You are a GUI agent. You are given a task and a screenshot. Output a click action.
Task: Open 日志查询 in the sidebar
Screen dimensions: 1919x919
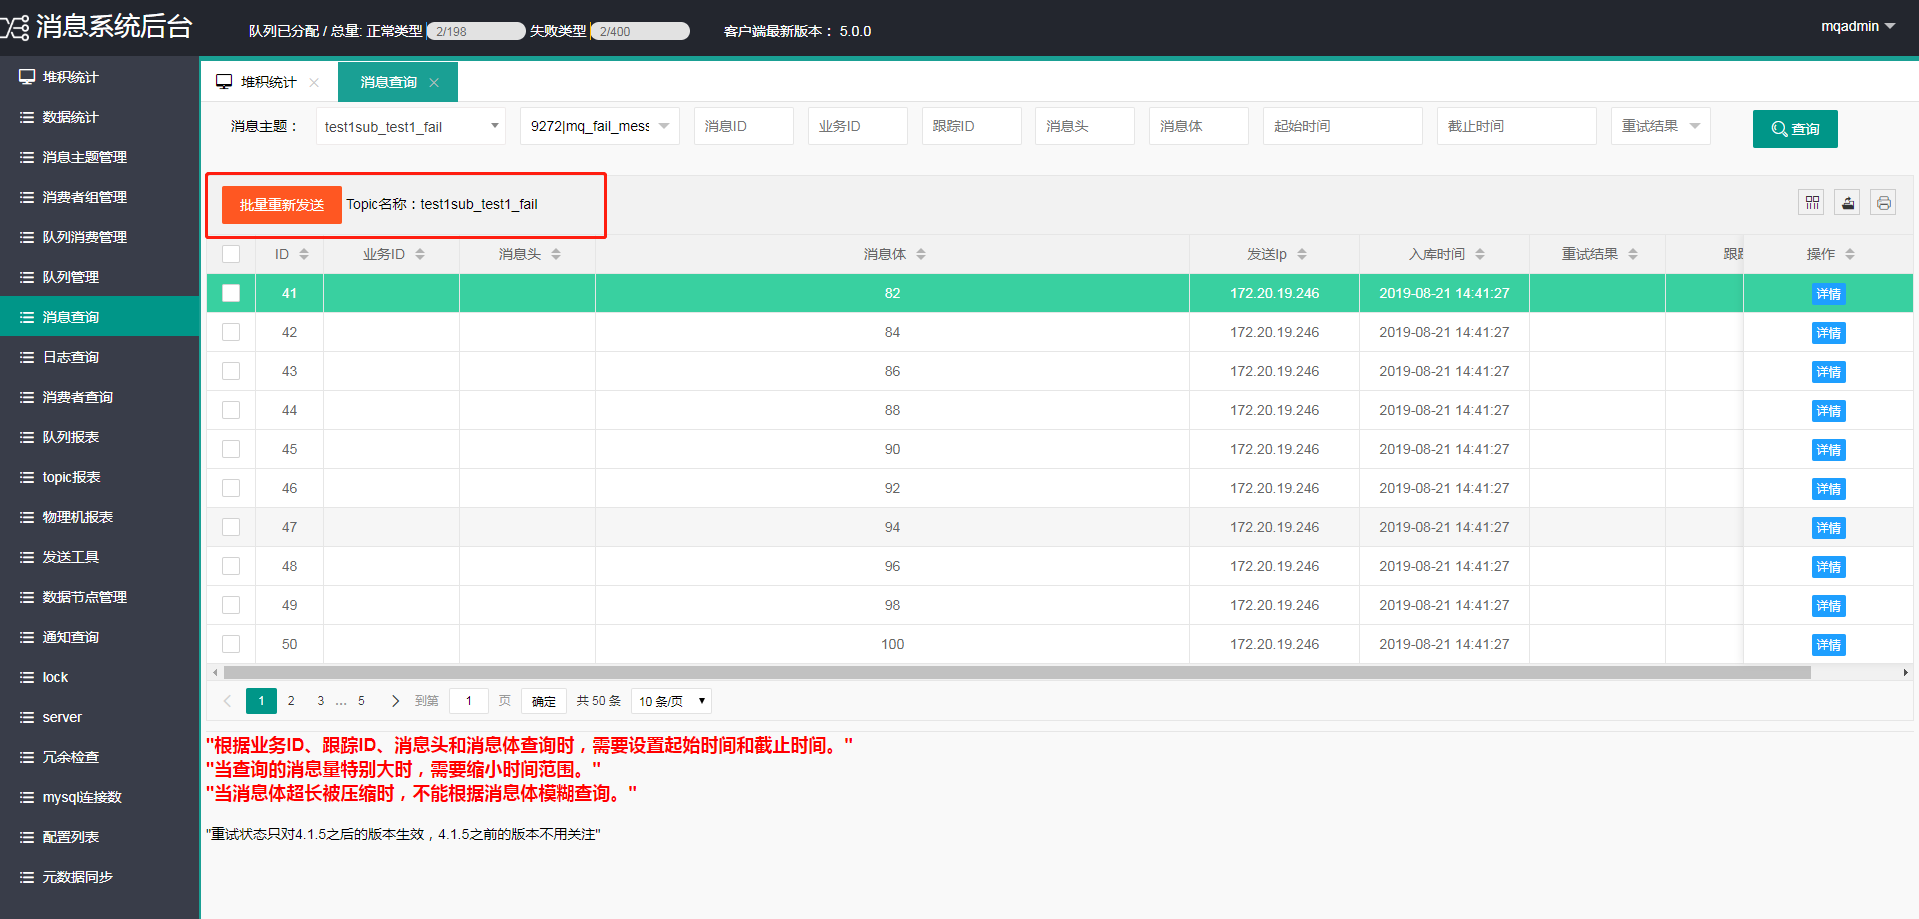pos(100,357)
